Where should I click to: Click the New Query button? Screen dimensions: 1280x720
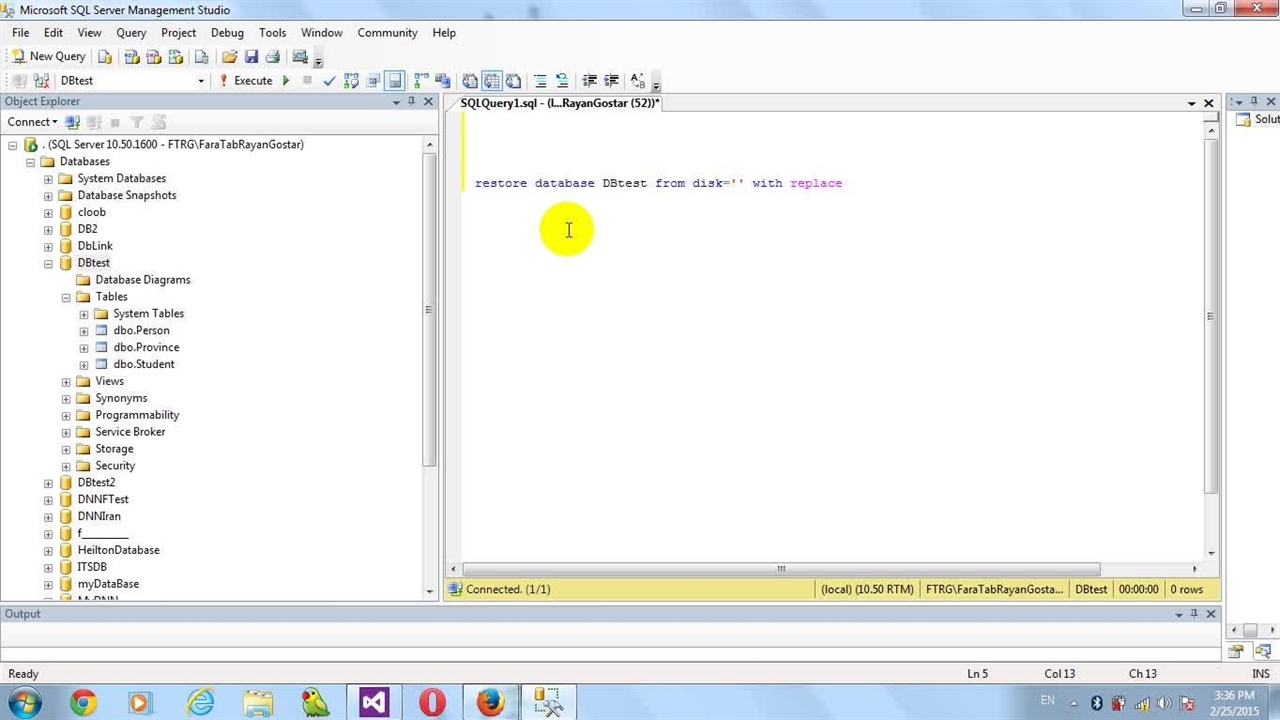pos(48,57)
